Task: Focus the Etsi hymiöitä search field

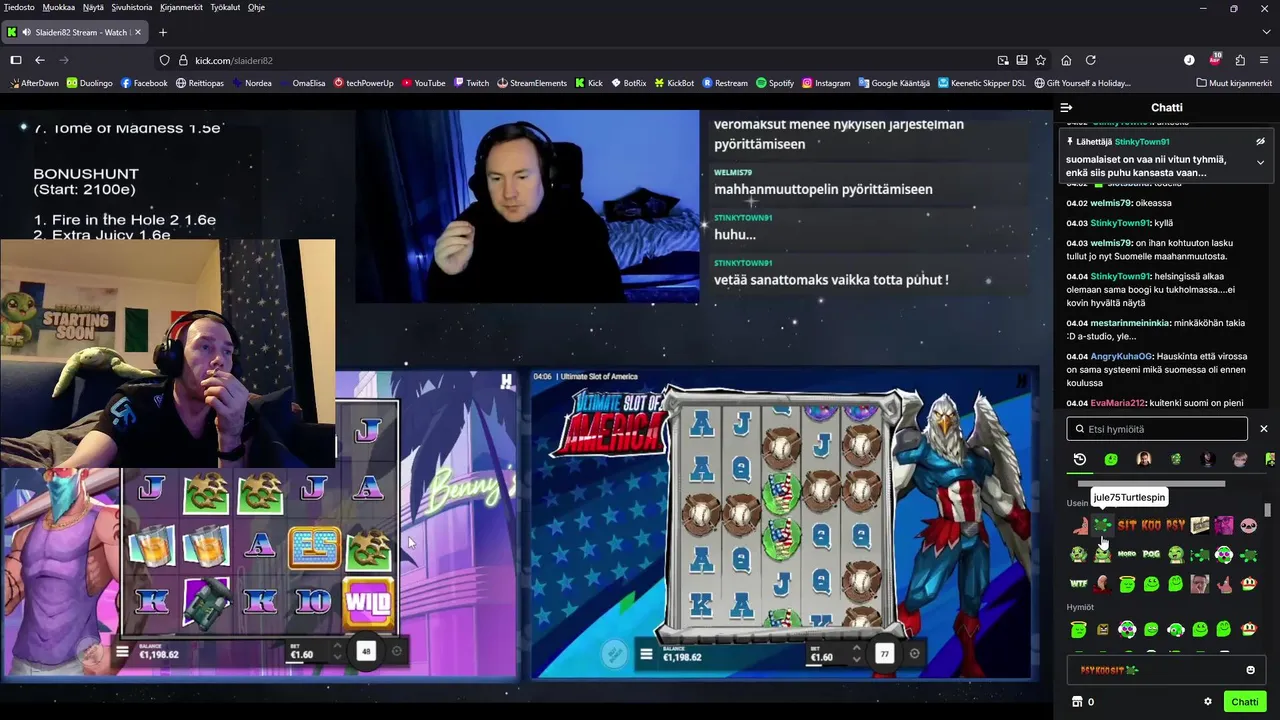Action: click(x=1157, y=429)
